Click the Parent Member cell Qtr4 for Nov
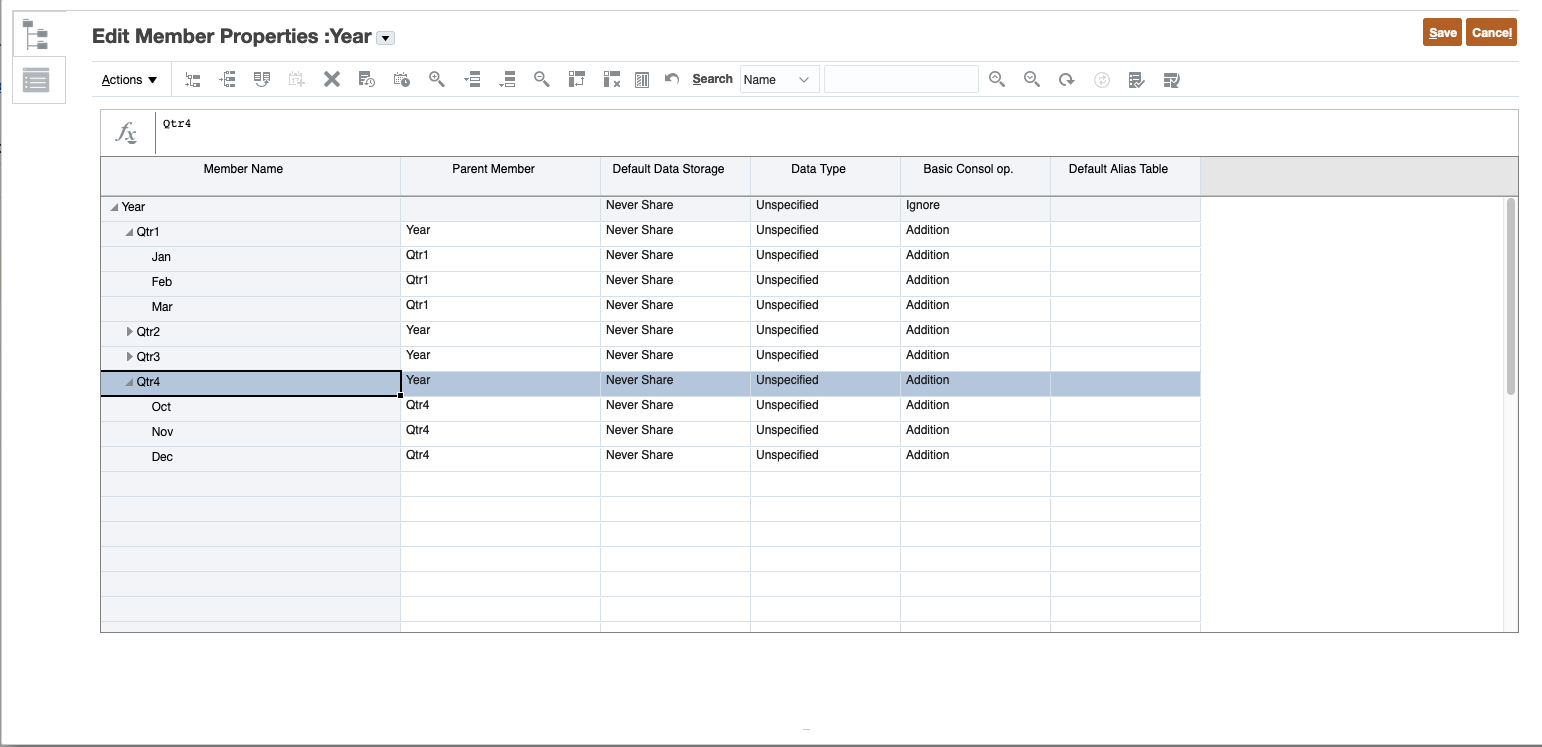The image size is (1542, 747). coord(500,432)
